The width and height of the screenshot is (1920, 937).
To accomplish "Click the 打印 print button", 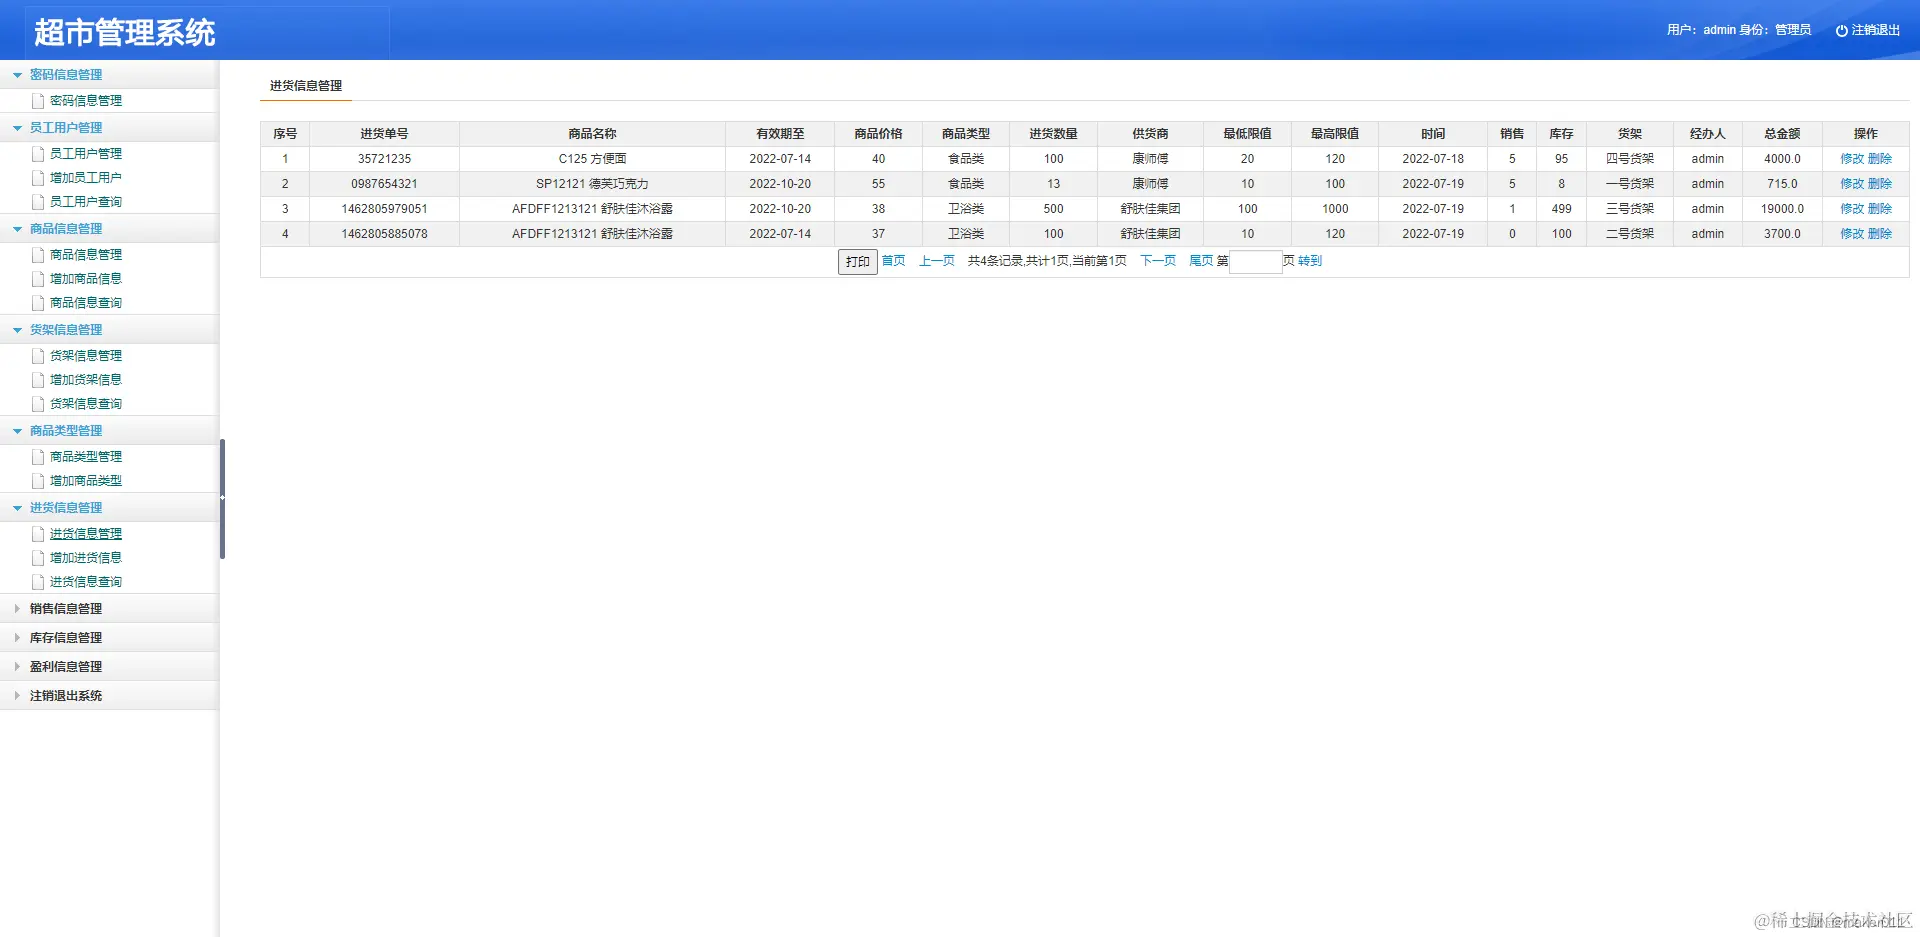I will 857,262.
